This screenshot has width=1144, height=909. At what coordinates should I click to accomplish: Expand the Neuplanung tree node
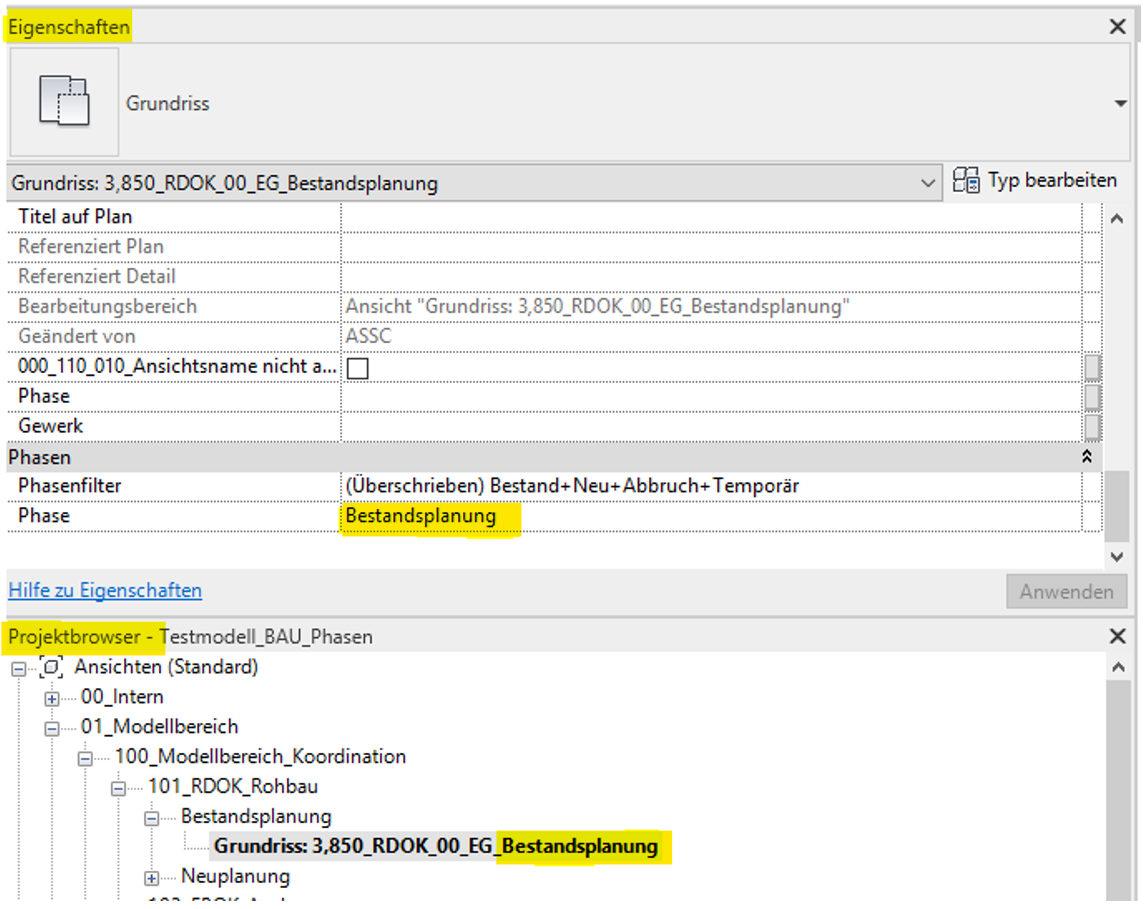pyautogui.click(x=152, y=878)
